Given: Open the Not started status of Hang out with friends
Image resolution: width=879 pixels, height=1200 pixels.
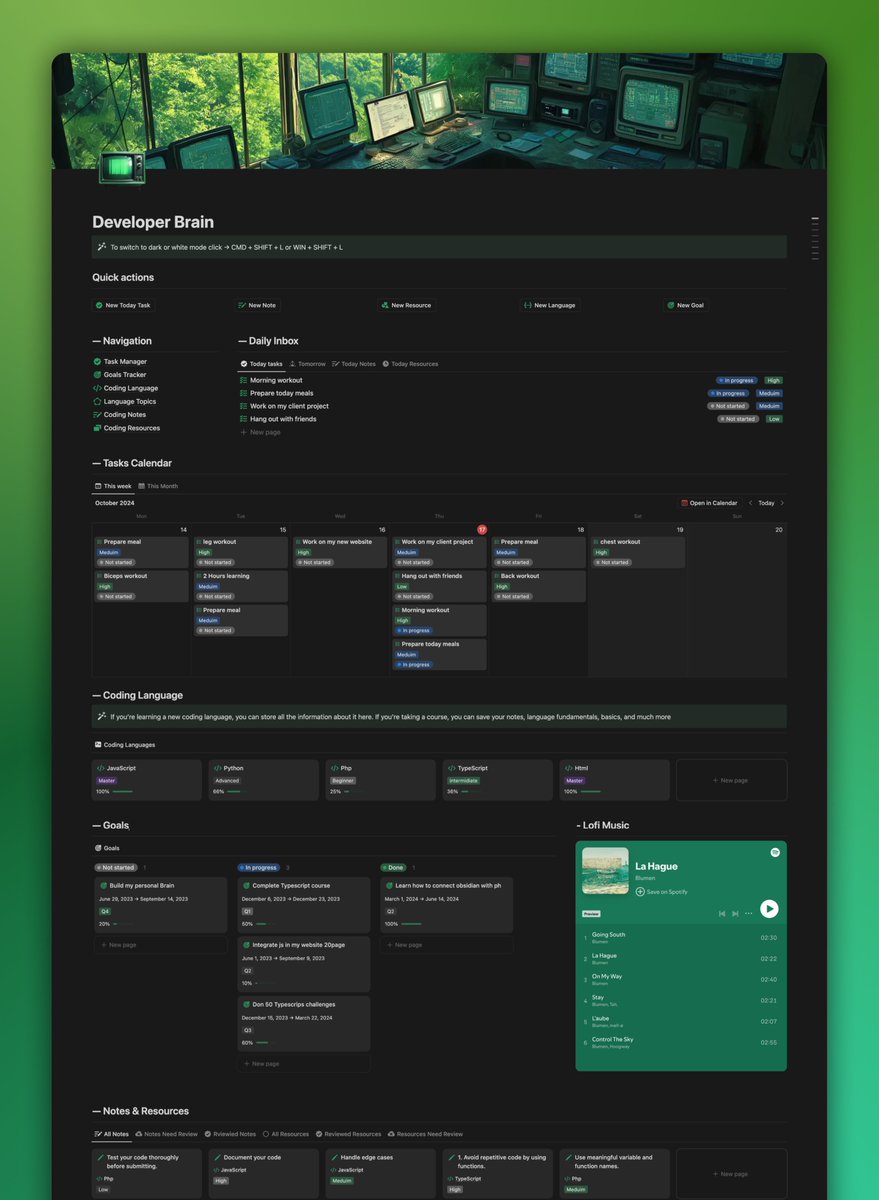Looking at the screenshot, I should 738,419.
